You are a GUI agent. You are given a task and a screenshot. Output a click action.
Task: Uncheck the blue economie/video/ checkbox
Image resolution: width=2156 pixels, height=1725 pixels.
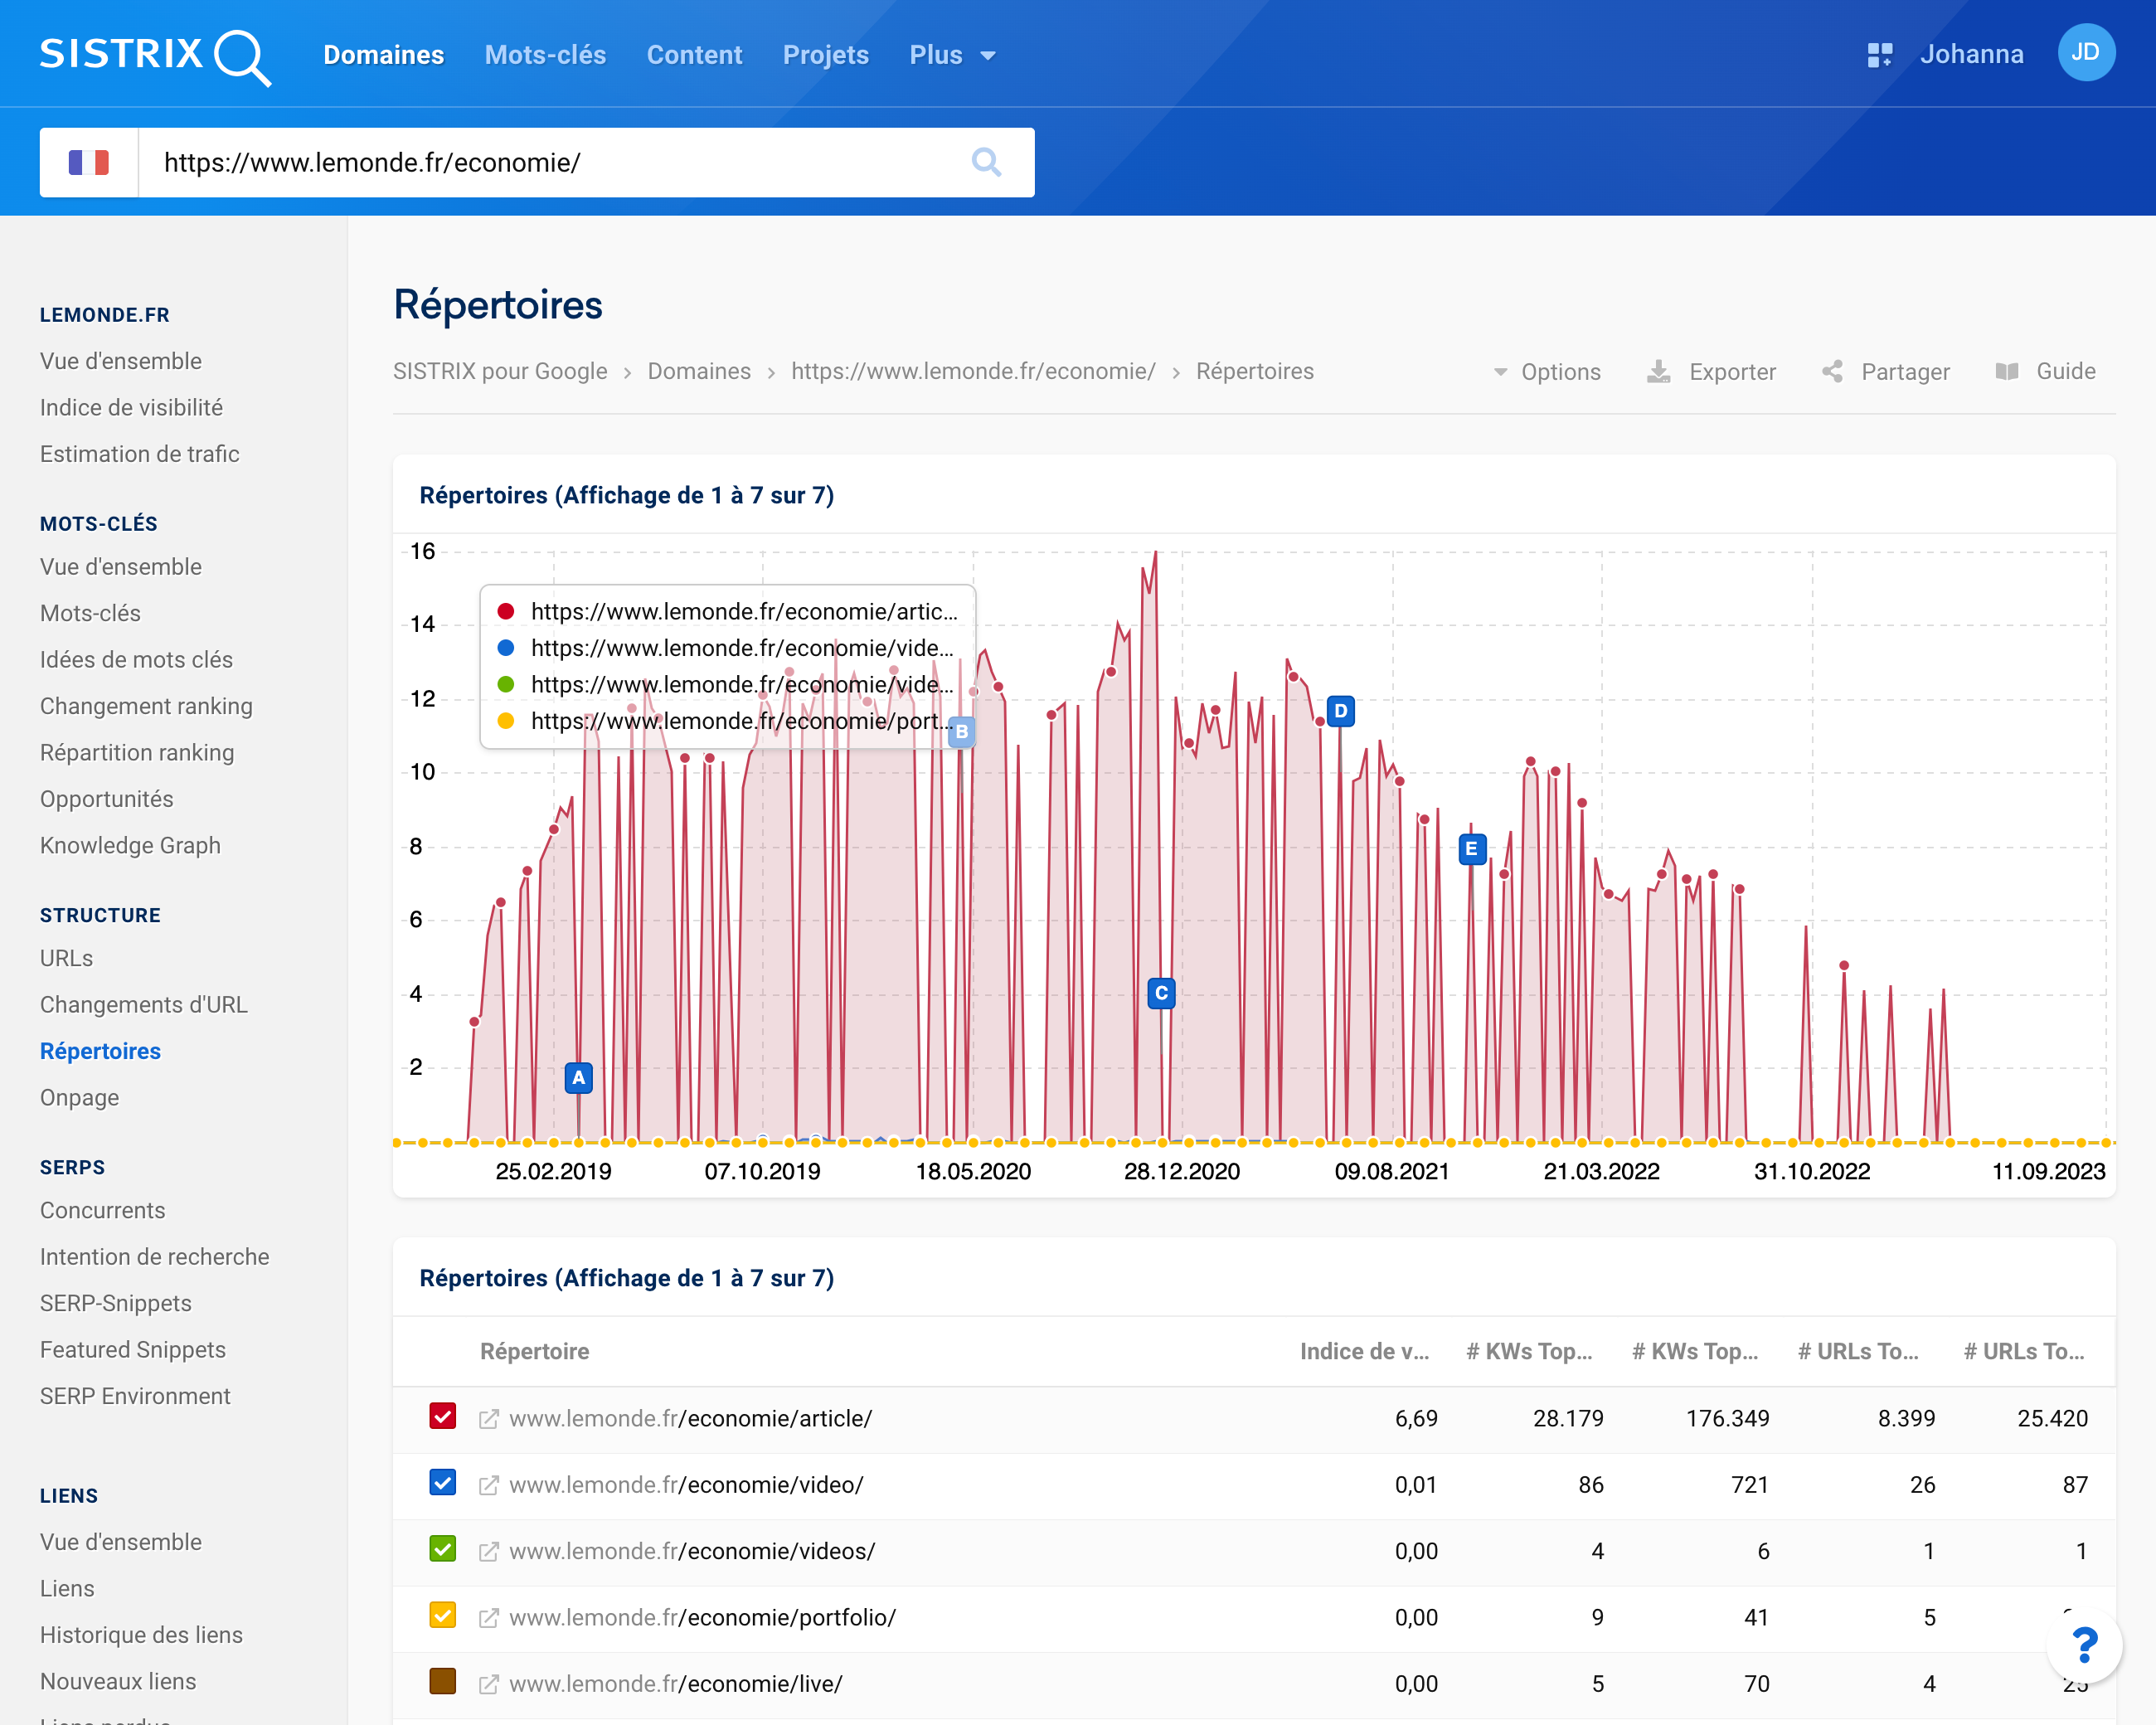443,1482
